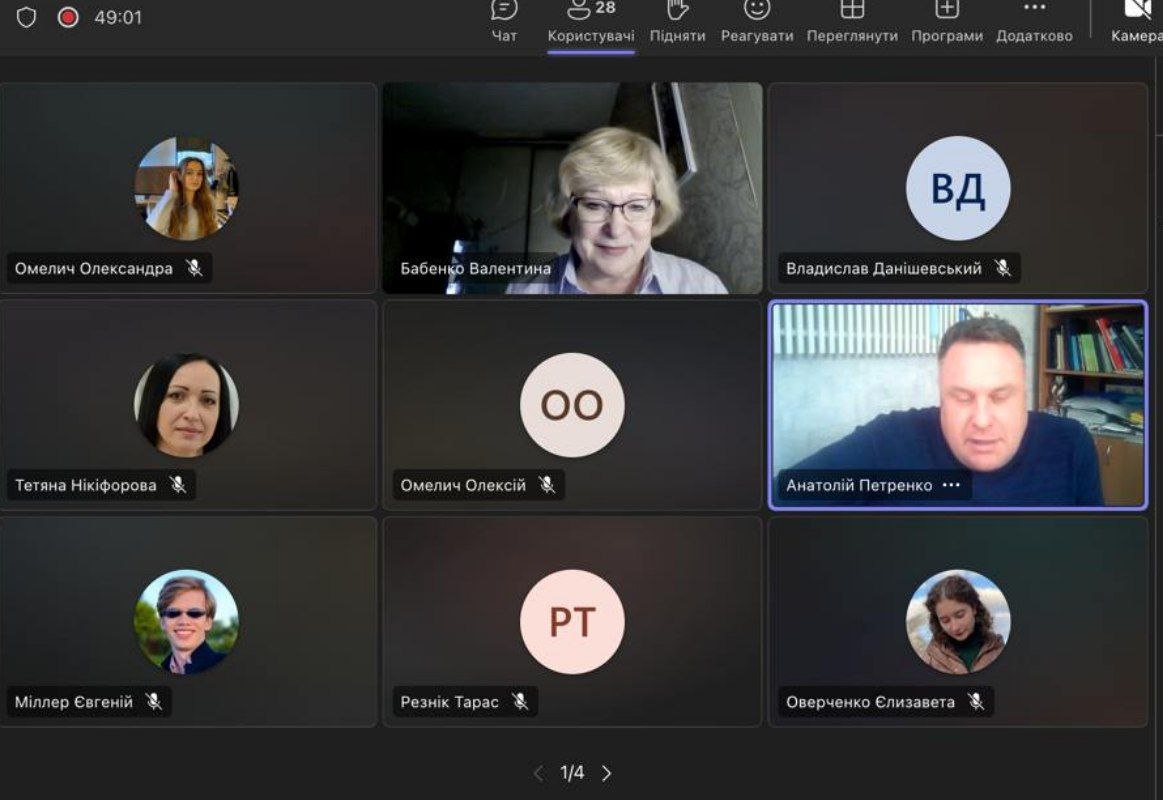Select Бабенко Валентина's video tile
This screenshot has height=800, width=1163.
[x=573, y=188]
